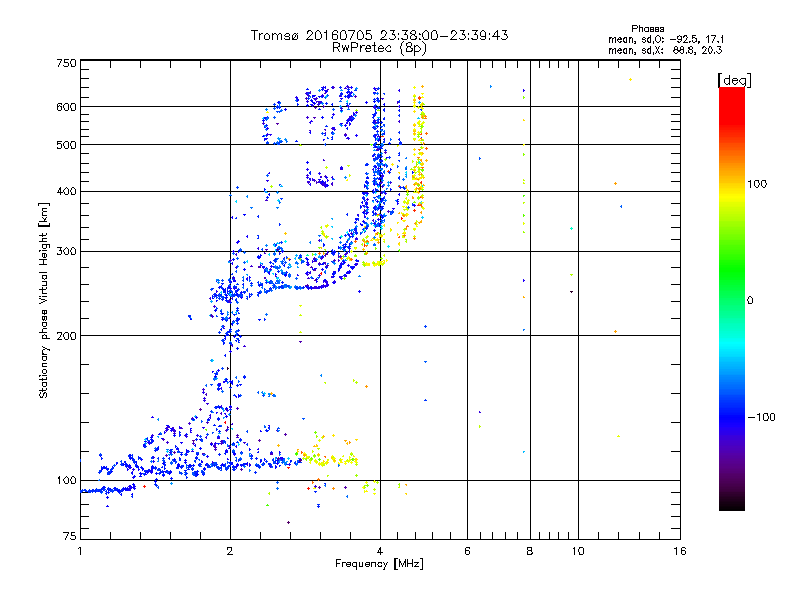Click the x-axis tick label '1'
The height and width of the screenshot is (600, 800).
(80, 551)
